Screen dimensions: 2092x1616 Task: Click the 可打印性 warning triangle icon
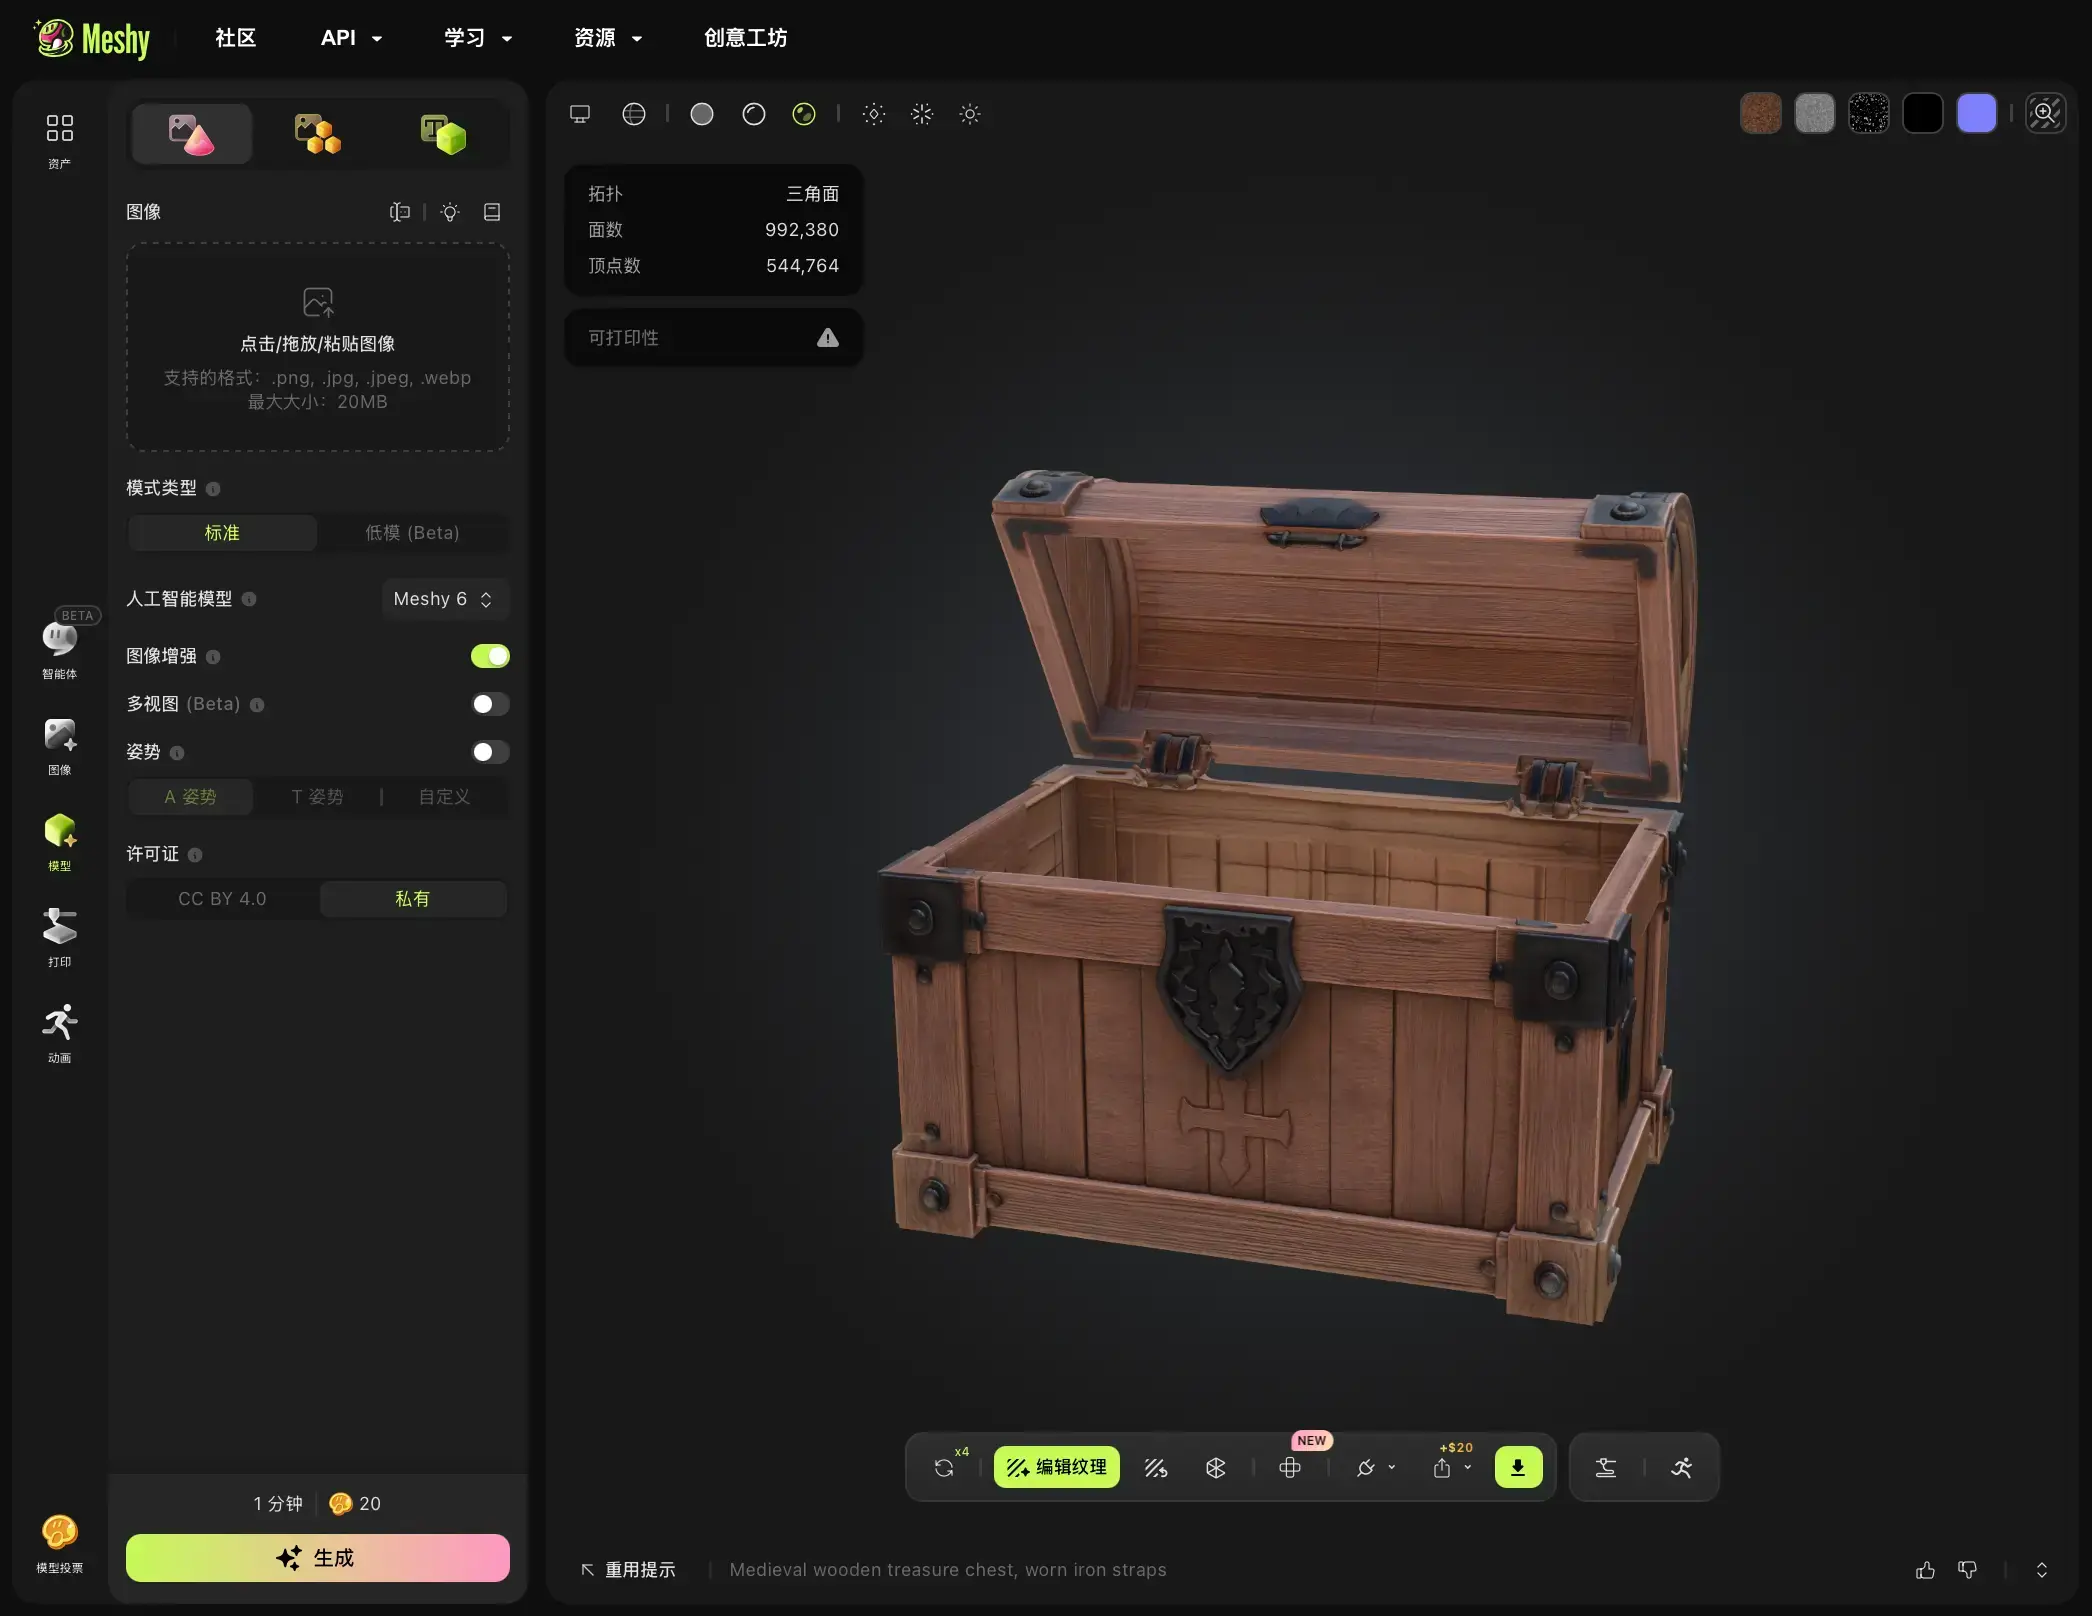click(828, 338)
